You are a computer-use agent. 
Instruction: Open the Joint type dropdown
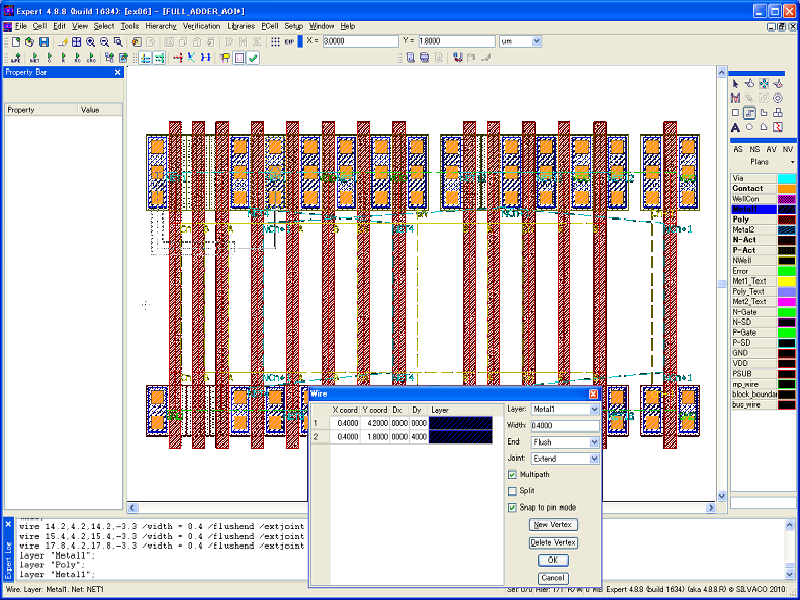coord(594,459)
